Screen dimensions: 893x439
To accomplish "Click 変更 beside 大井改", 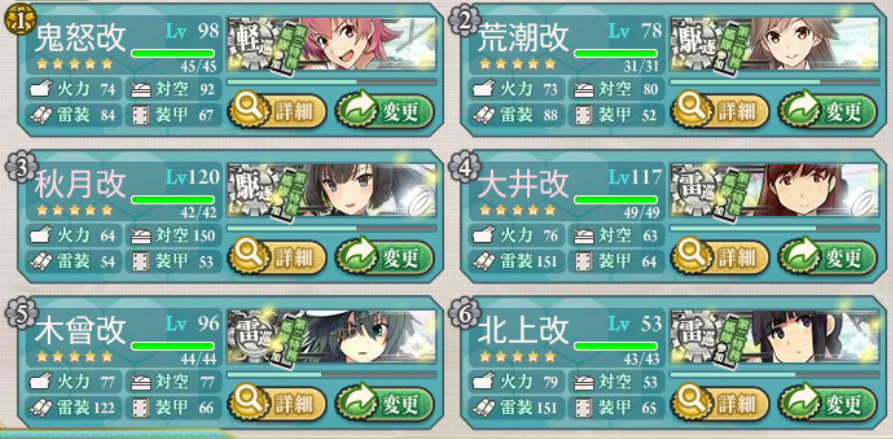I will click(827, 257).
